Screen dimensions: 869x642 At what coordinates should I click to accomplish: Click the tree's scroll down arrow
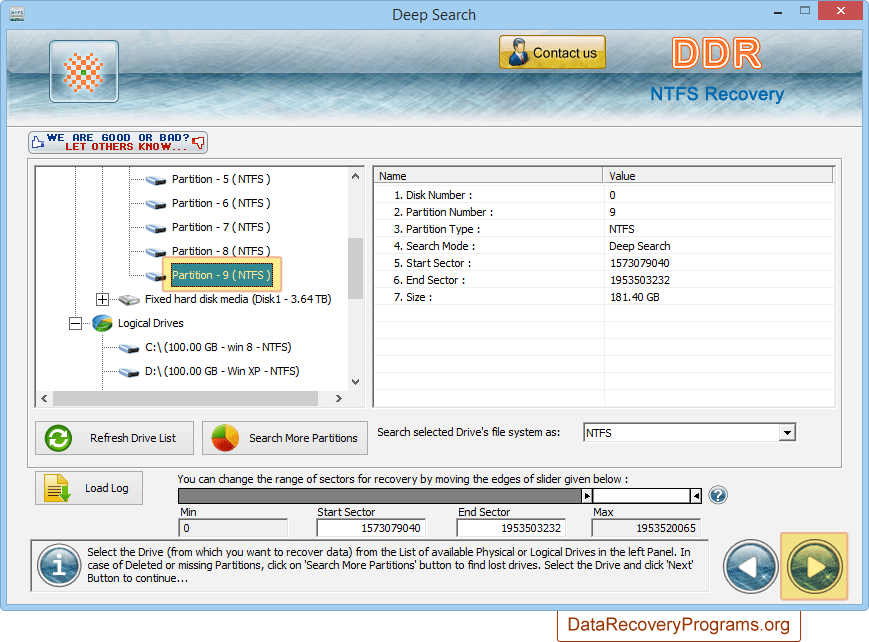tap(355, 382)
